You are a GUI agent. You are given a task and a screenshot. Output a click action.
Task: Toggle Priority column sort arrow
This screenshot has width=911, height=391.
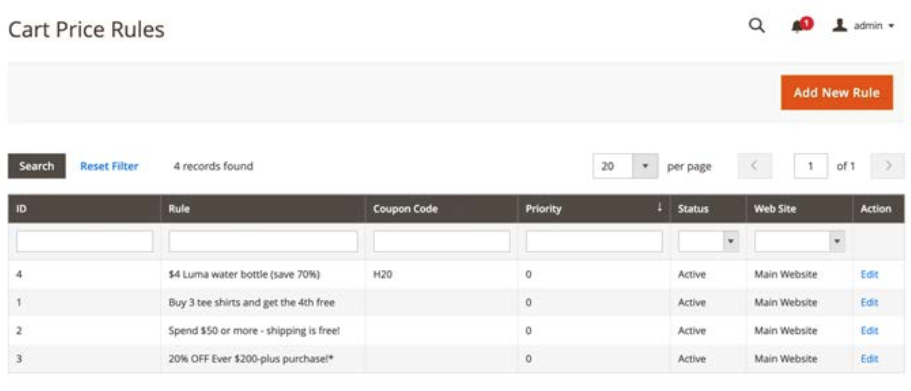[x=659, y=208]
